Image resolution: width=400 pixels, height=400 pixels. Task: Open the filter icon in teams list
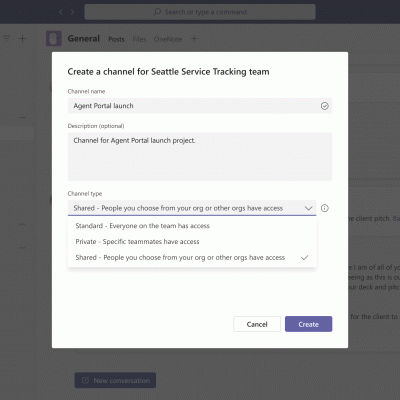click(x=6, y=39)
